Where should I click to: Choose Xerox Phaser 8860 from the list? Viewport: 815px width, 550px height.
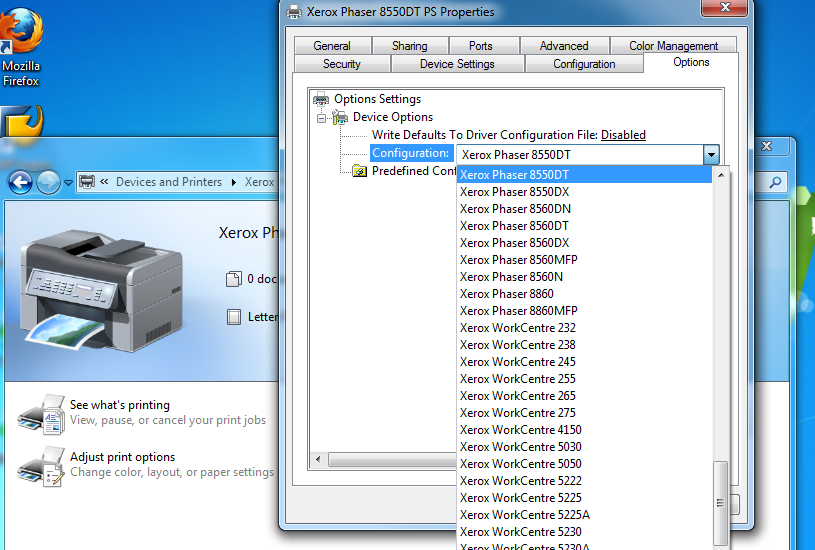coord(584,294)
